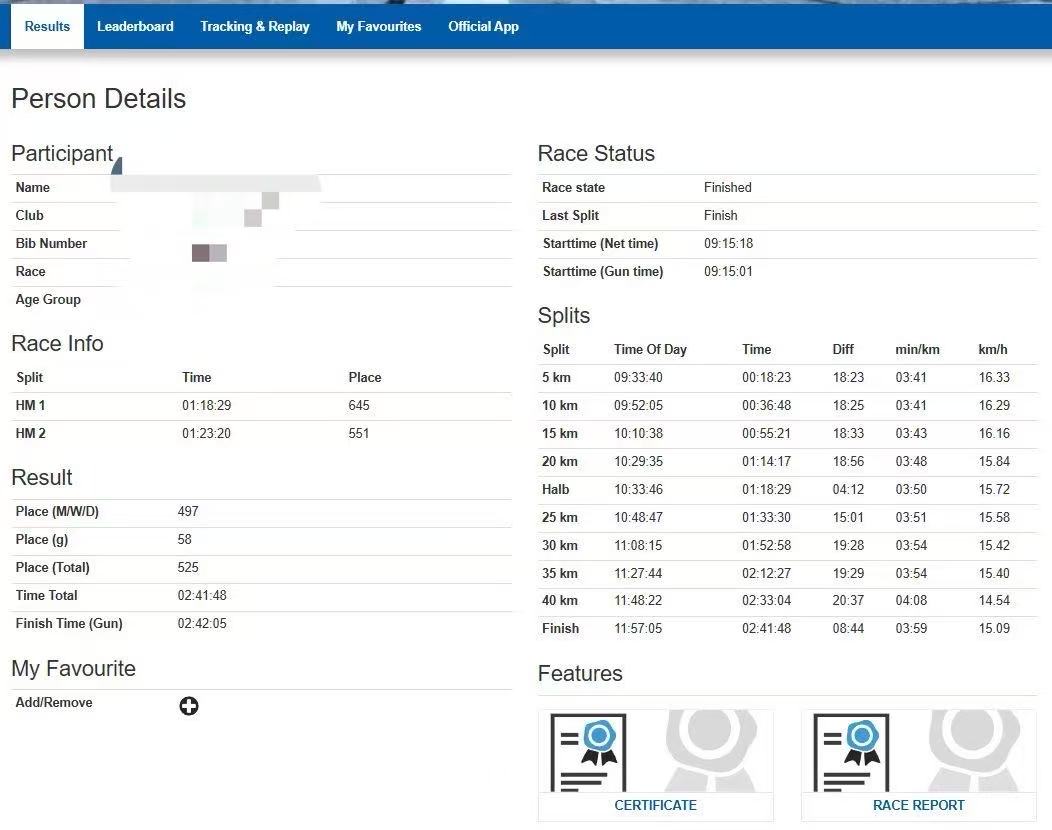Click the Add/Remove favourite plus icon
Viewport: 1052px width, 830px height.
tap(189, 706)
